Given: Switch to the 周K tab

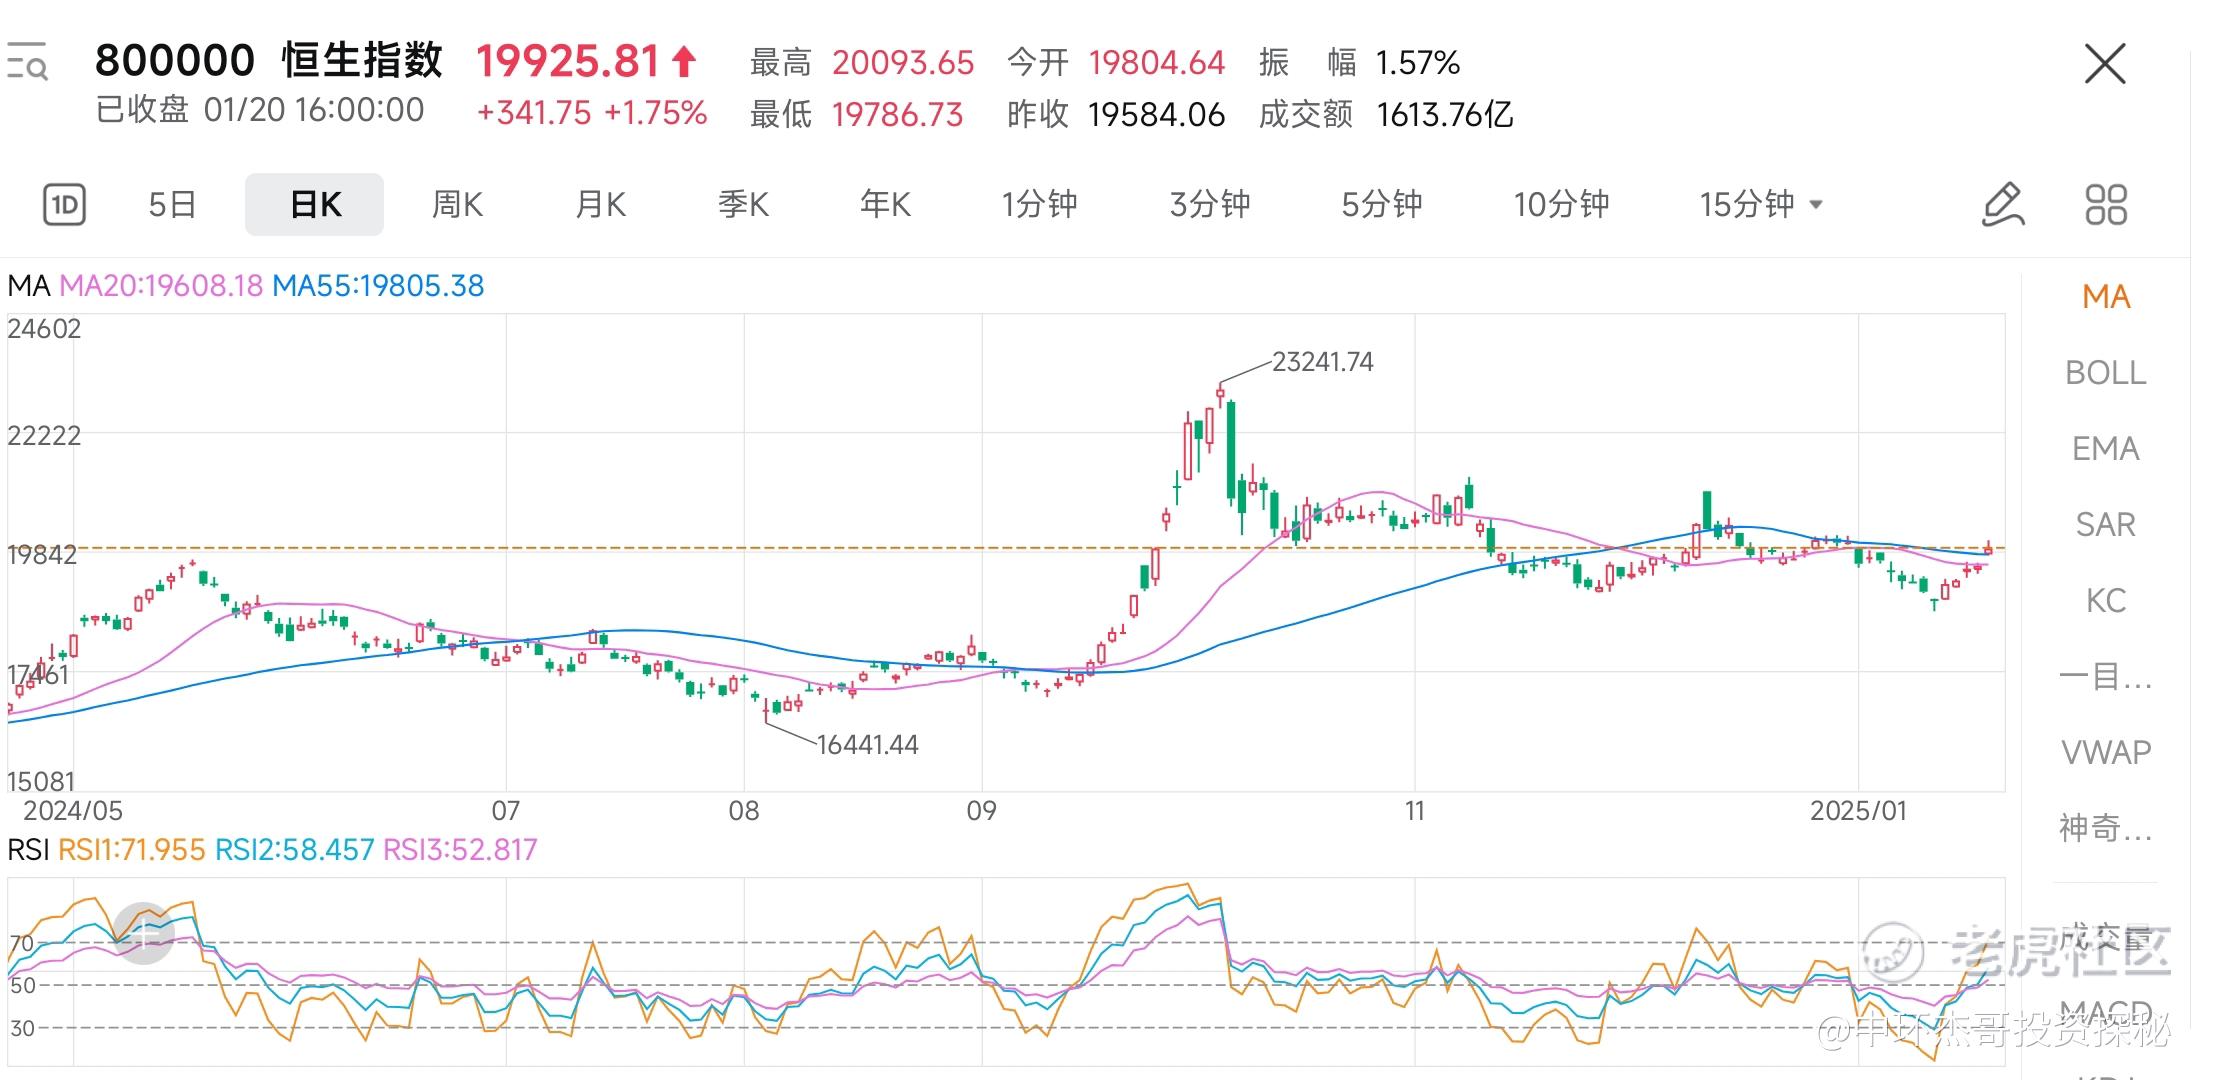Looking at the screenshot, I should [457, 205].
